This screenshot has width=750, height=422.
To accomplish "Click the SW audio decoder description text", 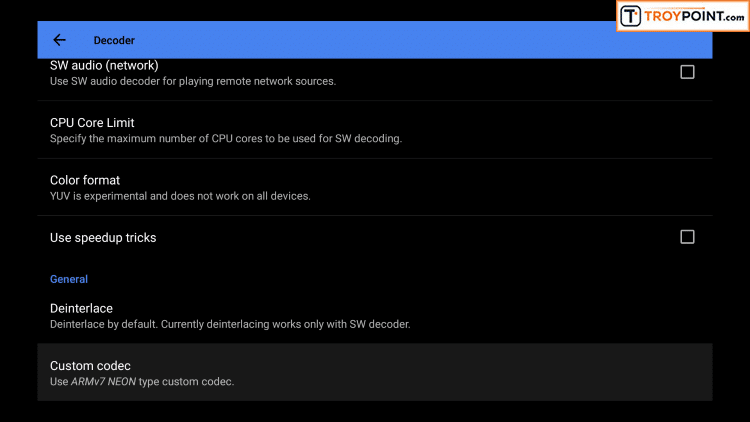I will [x=192, y=81].
